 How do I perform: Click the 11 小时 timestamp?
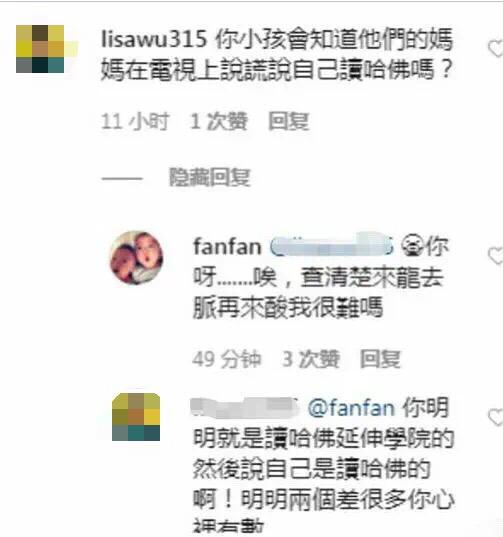click(135, 121)
